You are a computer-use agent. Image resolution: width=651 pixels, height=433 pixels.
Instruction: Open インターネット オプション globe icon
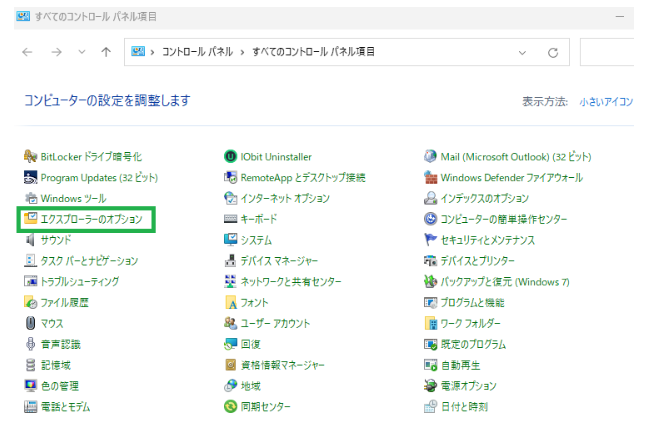(230, 198)
